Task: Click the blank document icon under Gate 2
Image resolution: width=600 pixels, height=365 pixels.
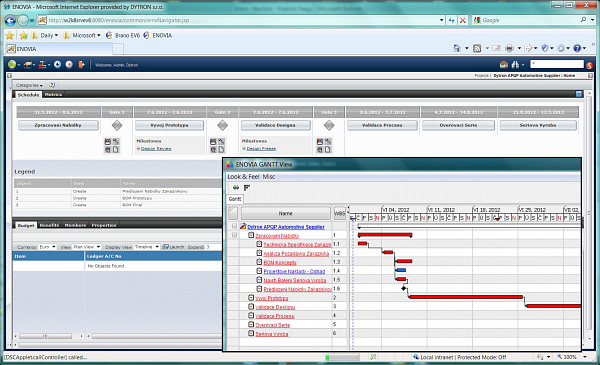Action: [x=221, y=150]
